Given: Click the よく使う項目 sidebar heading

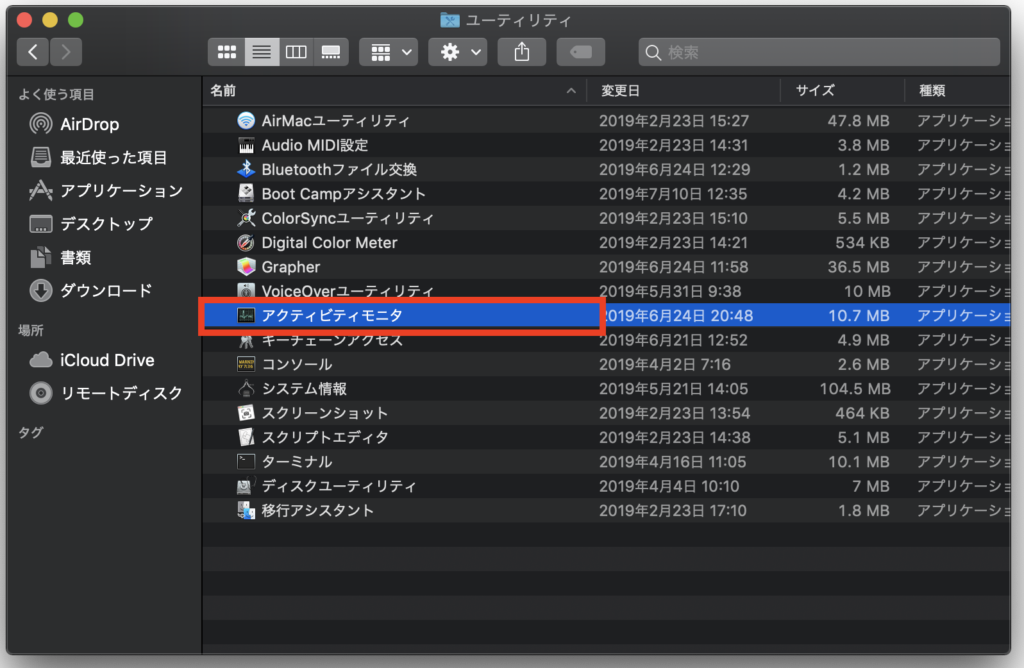Looking at the screenshot, I should (56, 95).
